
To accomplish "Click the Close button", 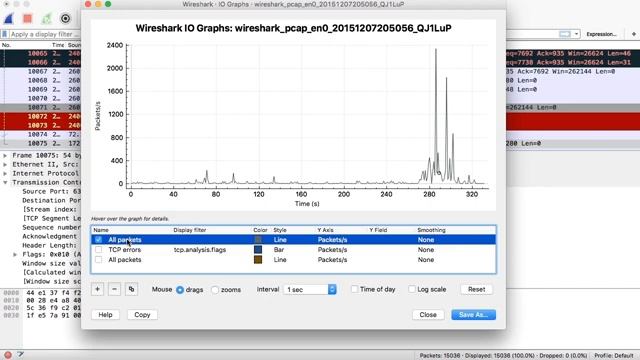I will click(x=428, y=315).
